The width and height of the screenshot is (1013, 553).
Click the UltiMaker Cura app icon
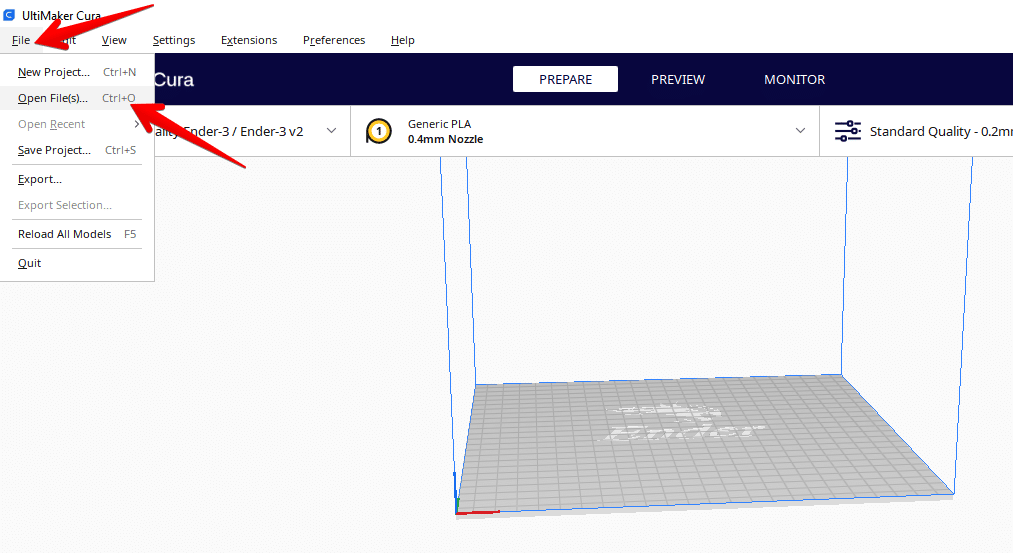(9, 14)
